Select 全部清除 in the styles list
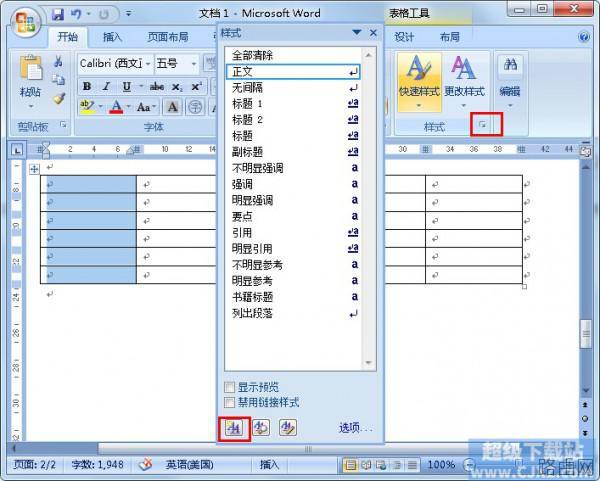 point(293,55)
